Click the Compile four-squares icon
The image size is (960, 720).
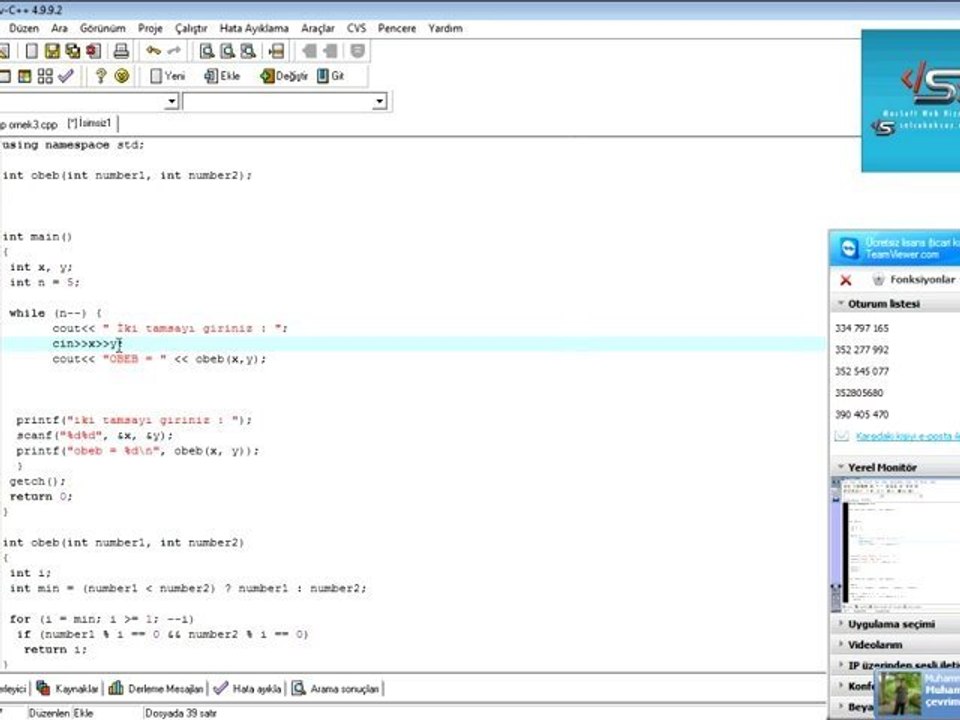point(45,76)
